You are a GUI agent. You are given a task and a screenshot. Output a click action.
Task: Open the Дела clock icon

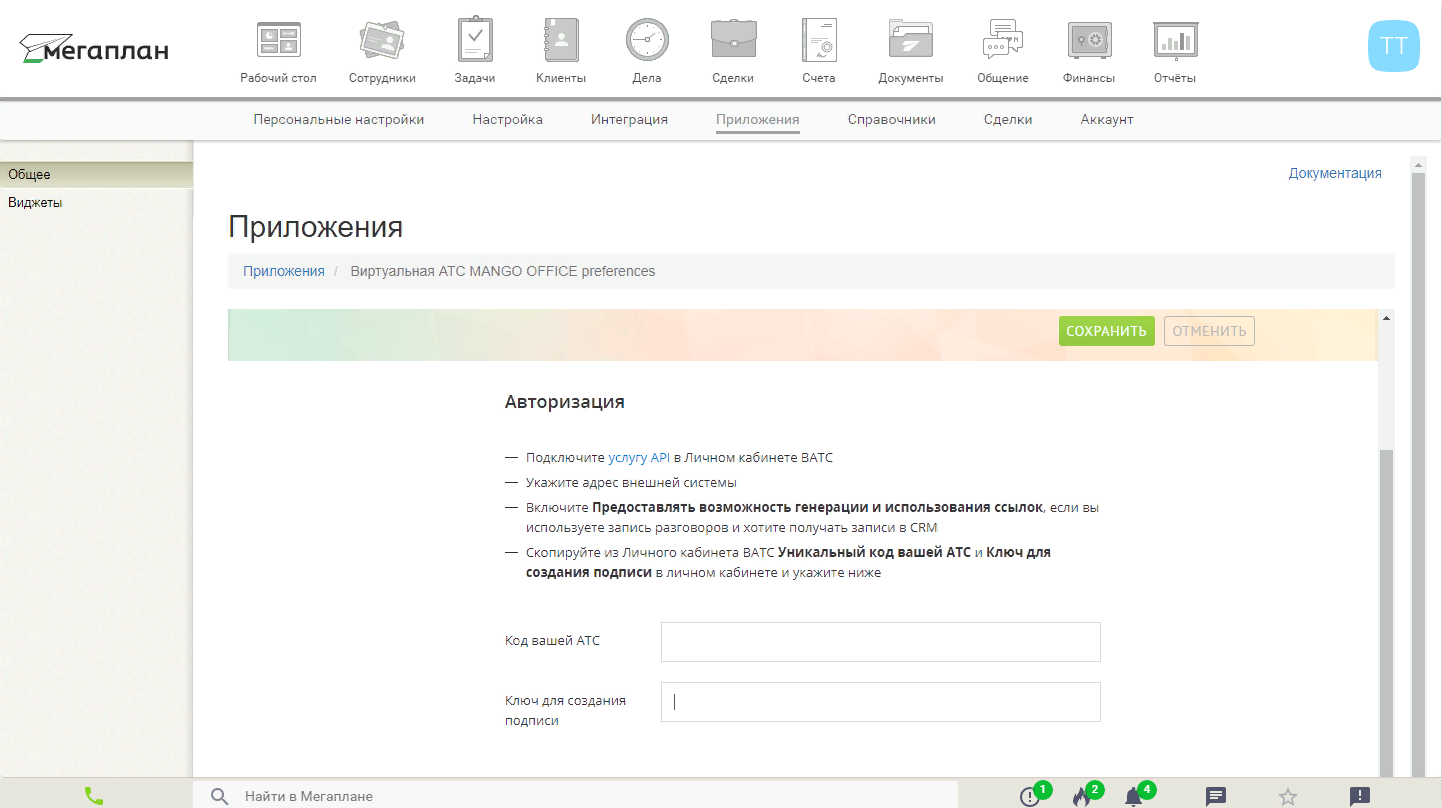pyautogui.click(x=647, y=40)
